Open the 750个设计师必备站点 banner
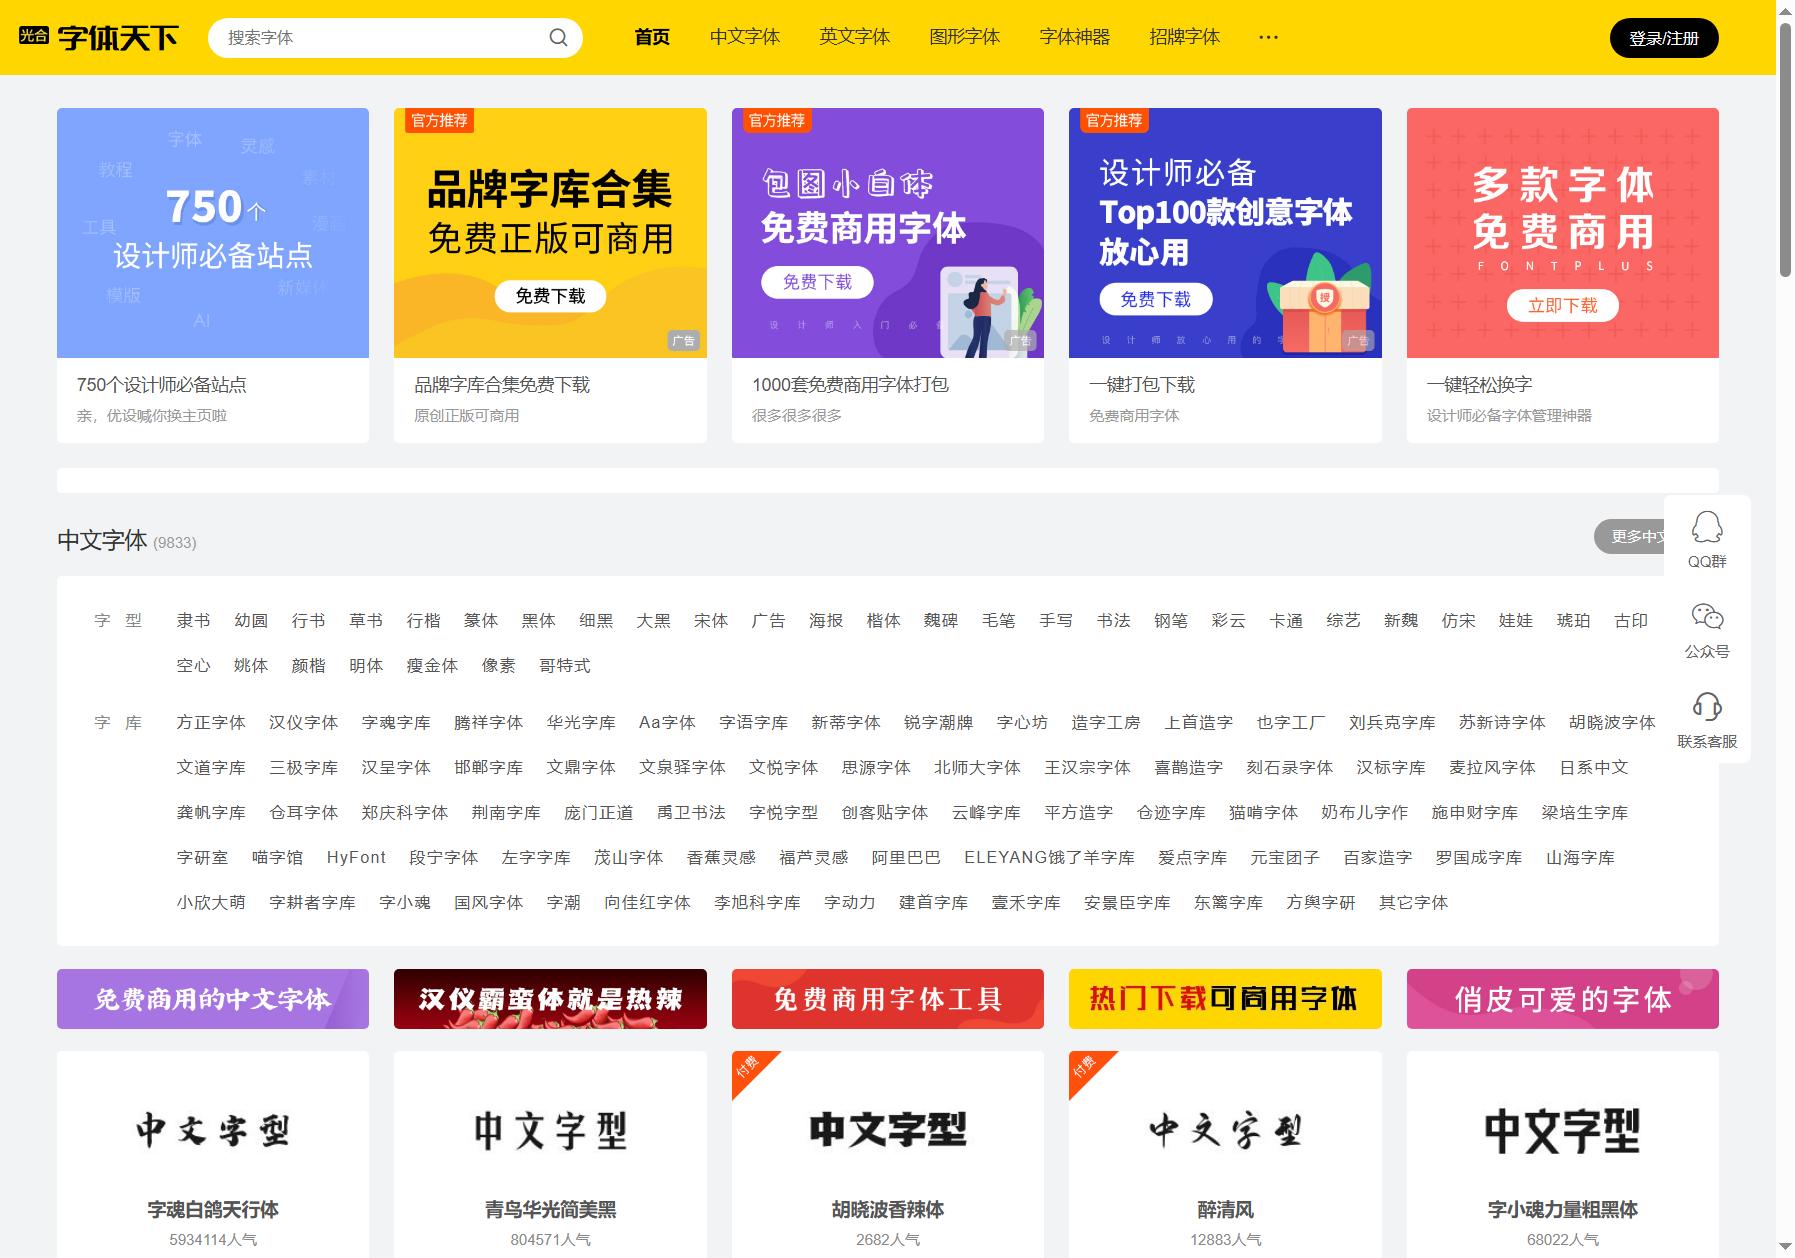The height and width of the screenshot is (1258, 1795). (213, 233)
